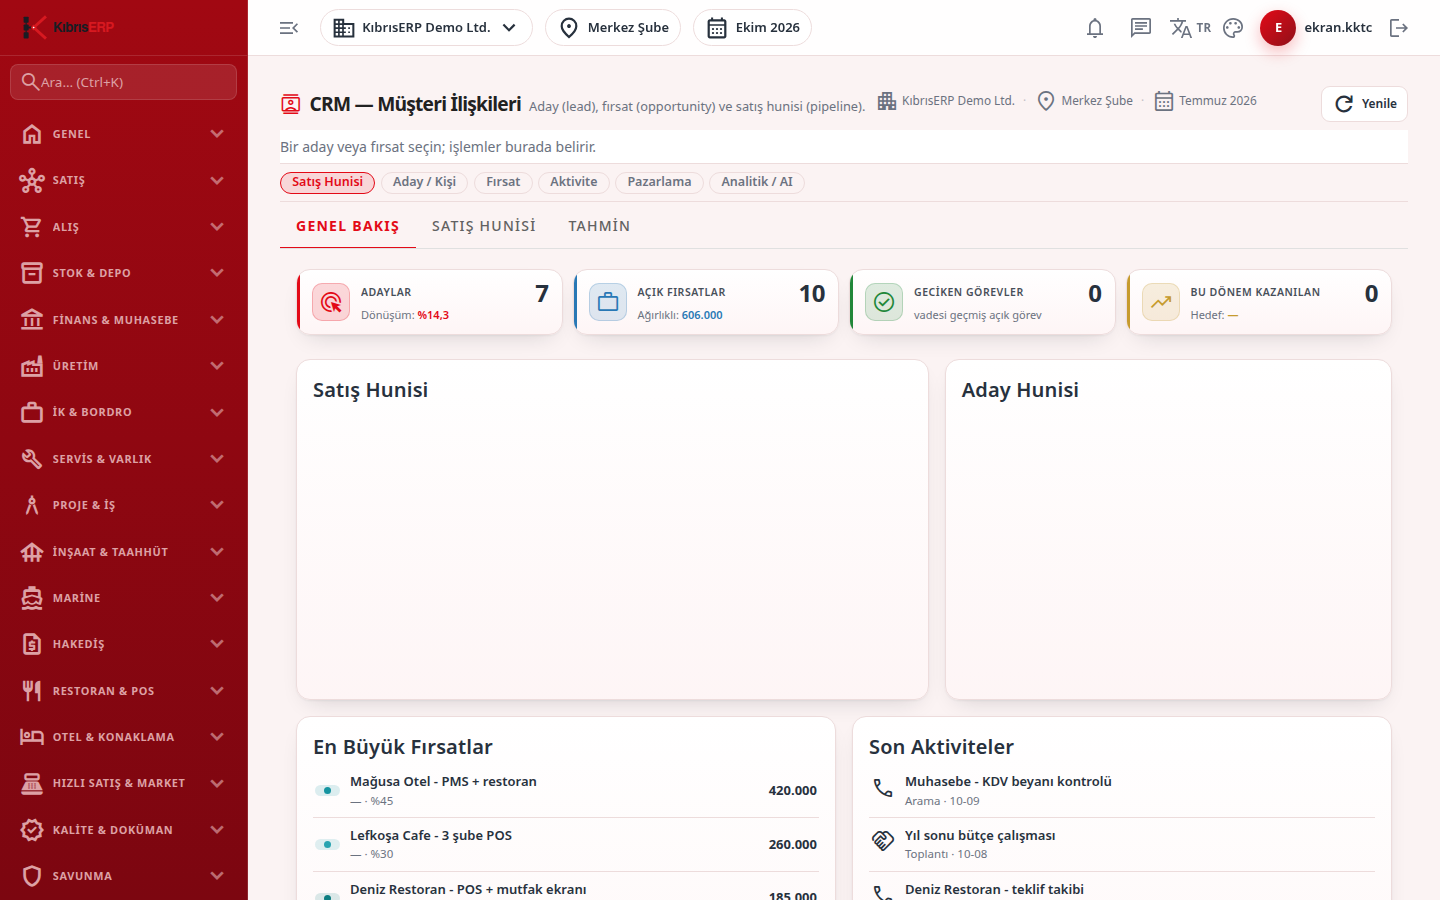This screenshot has width=1440, height=900.
Task: Open the theme palette icon
Action: point(1233,28)
